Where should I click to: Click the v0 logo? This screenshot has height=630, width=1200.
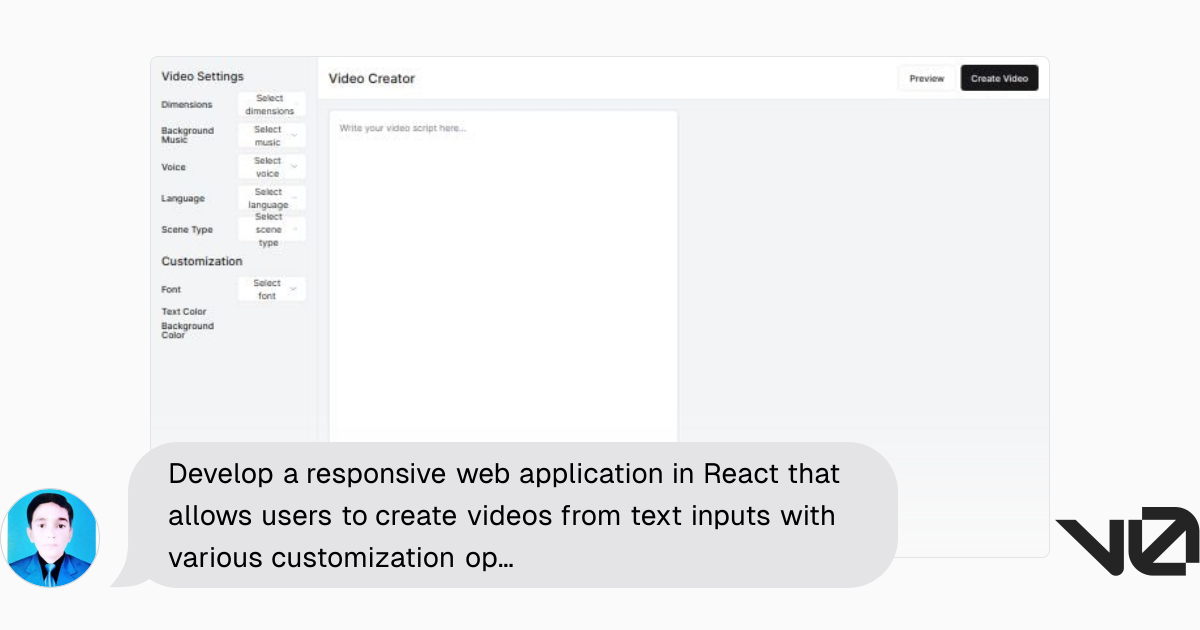click(x=1127, y=541)
